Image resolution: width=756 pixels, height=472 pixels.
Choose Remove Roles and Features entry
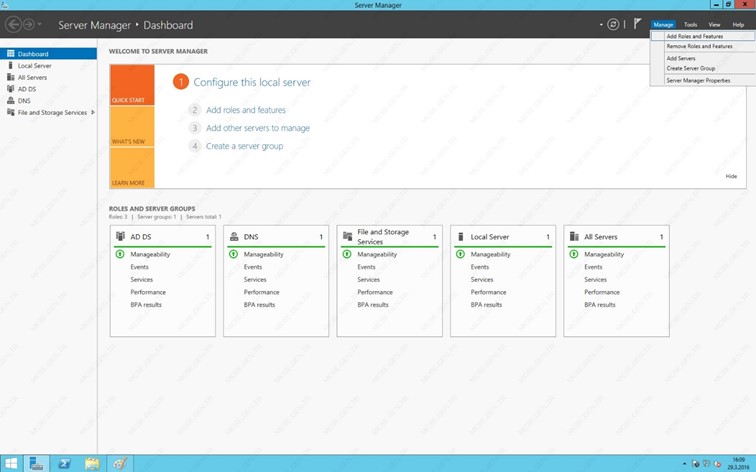click(x=703, y=46)
